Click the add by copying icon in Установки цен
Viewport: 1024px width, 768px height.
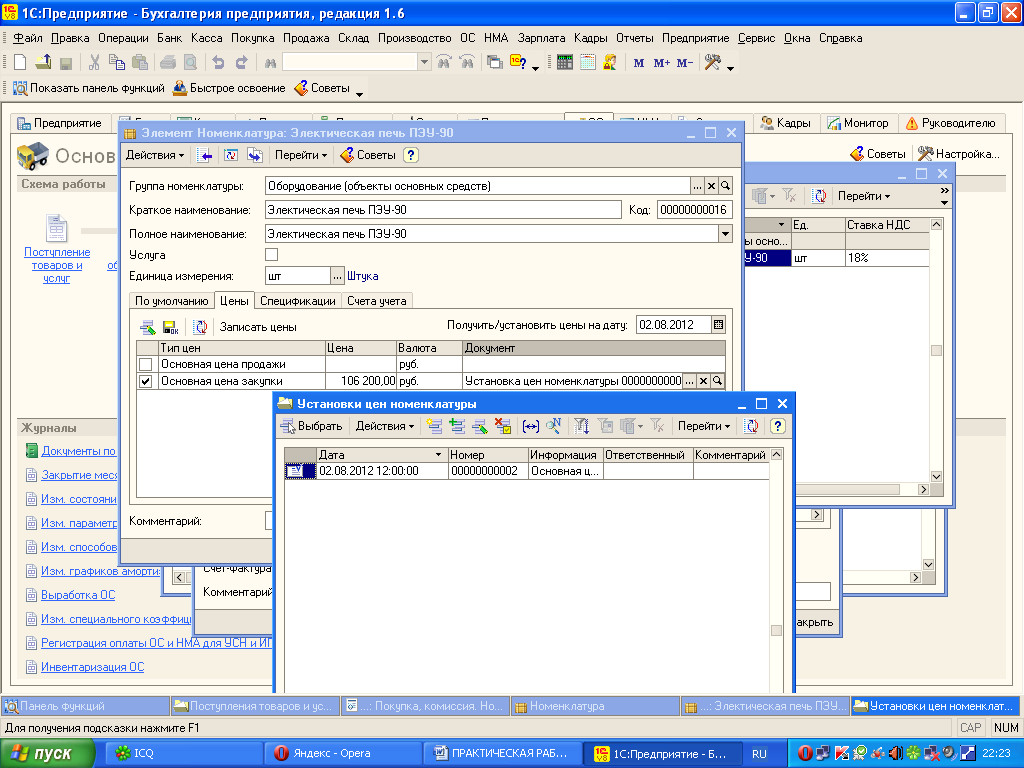point(457,426)
